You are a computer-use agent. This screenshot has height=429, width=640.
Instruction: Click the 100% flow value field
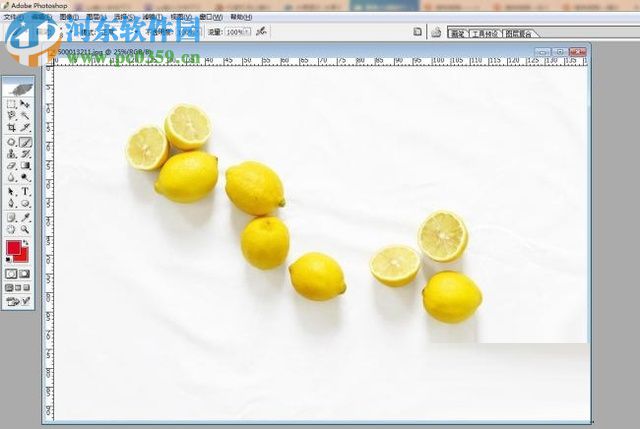tap(235, 32)
